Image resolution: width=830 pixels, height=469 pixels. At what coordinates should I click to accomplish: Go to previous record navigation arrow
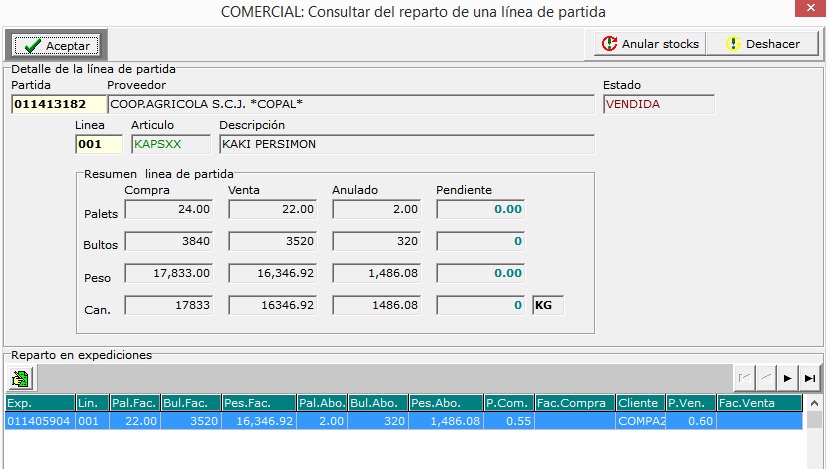[x=766, y=378]
